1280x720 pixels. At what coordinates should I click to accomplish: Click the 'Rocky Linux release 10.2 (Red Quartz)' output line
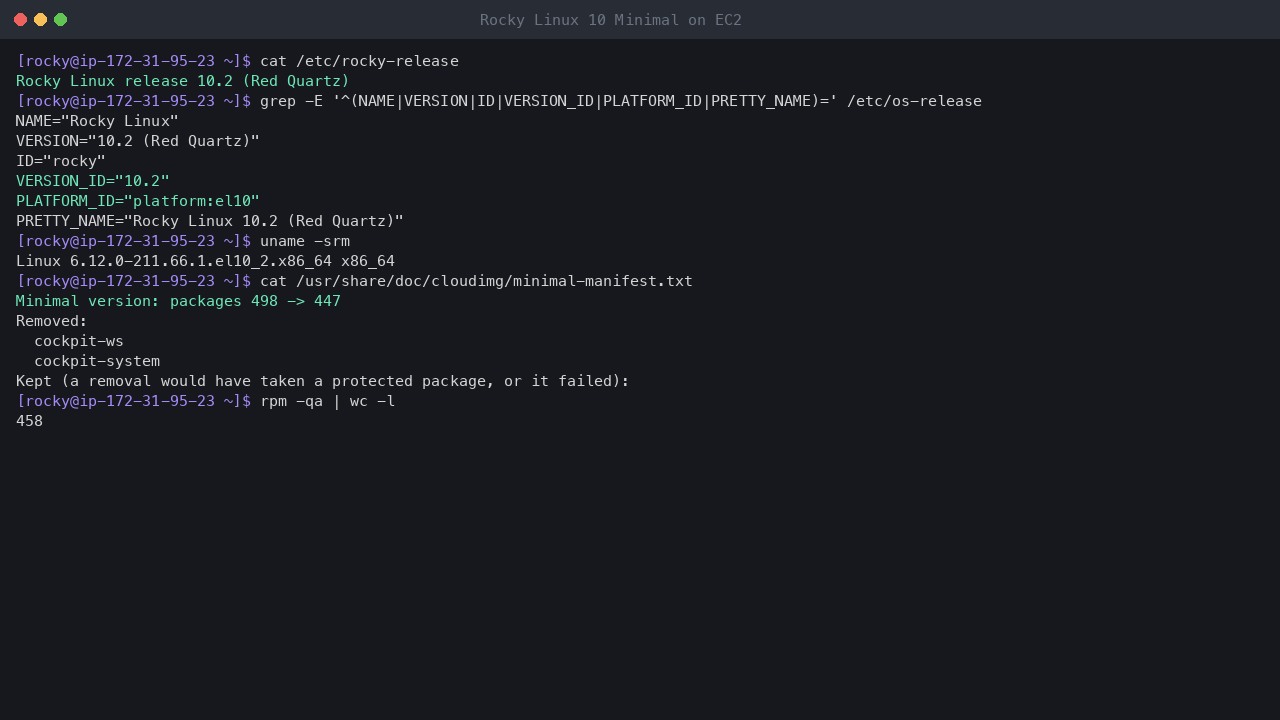[183, 81]
